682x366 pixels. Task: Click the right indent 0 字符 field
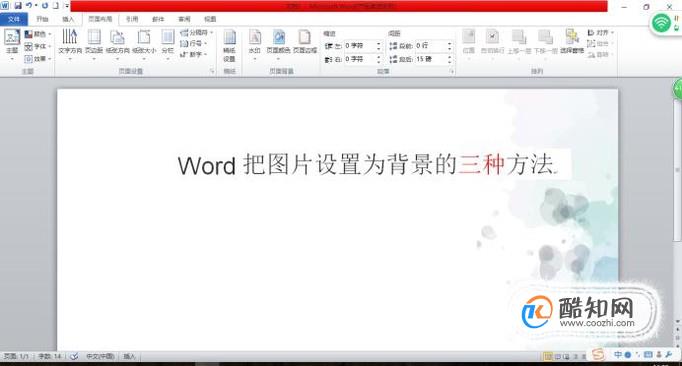tap(359, 59)
